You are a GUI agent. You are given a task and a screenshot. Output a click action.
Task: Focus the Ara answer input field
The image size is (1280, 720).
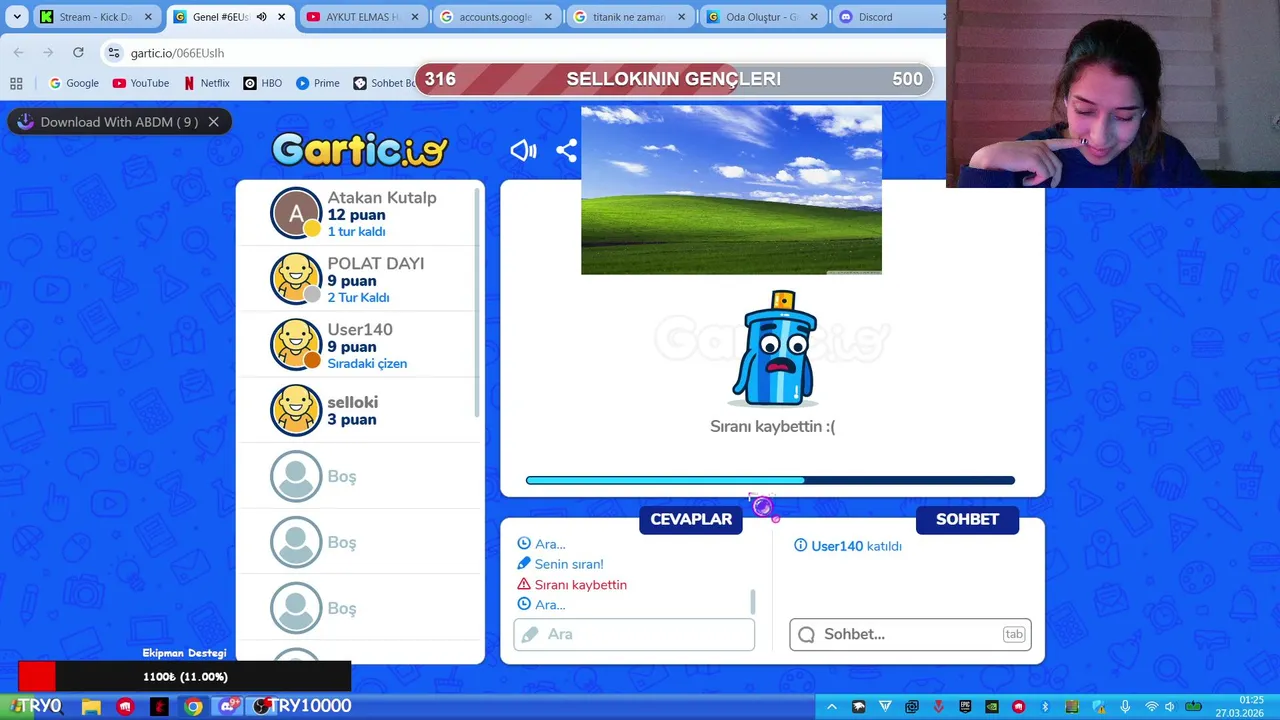pyautogui.click(x=634, y=634)
